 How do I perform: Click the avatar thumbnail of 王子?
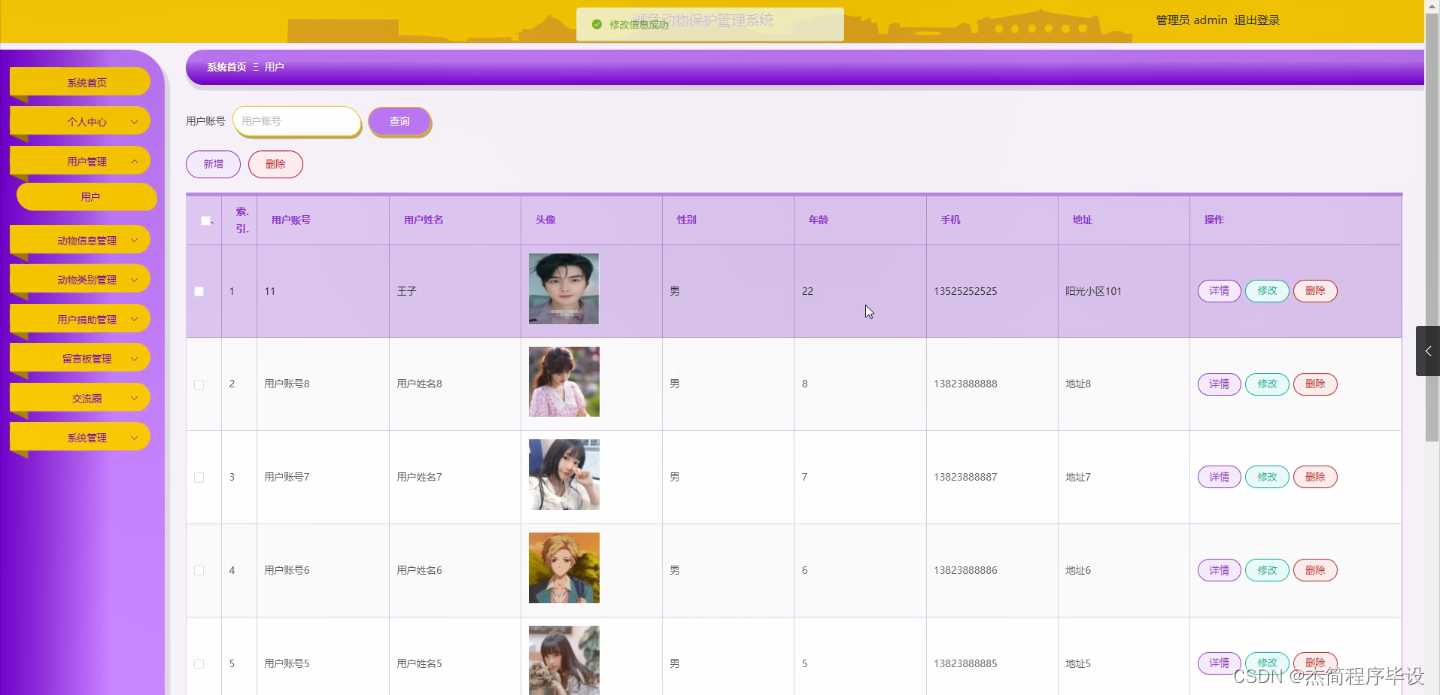(564, 289)
